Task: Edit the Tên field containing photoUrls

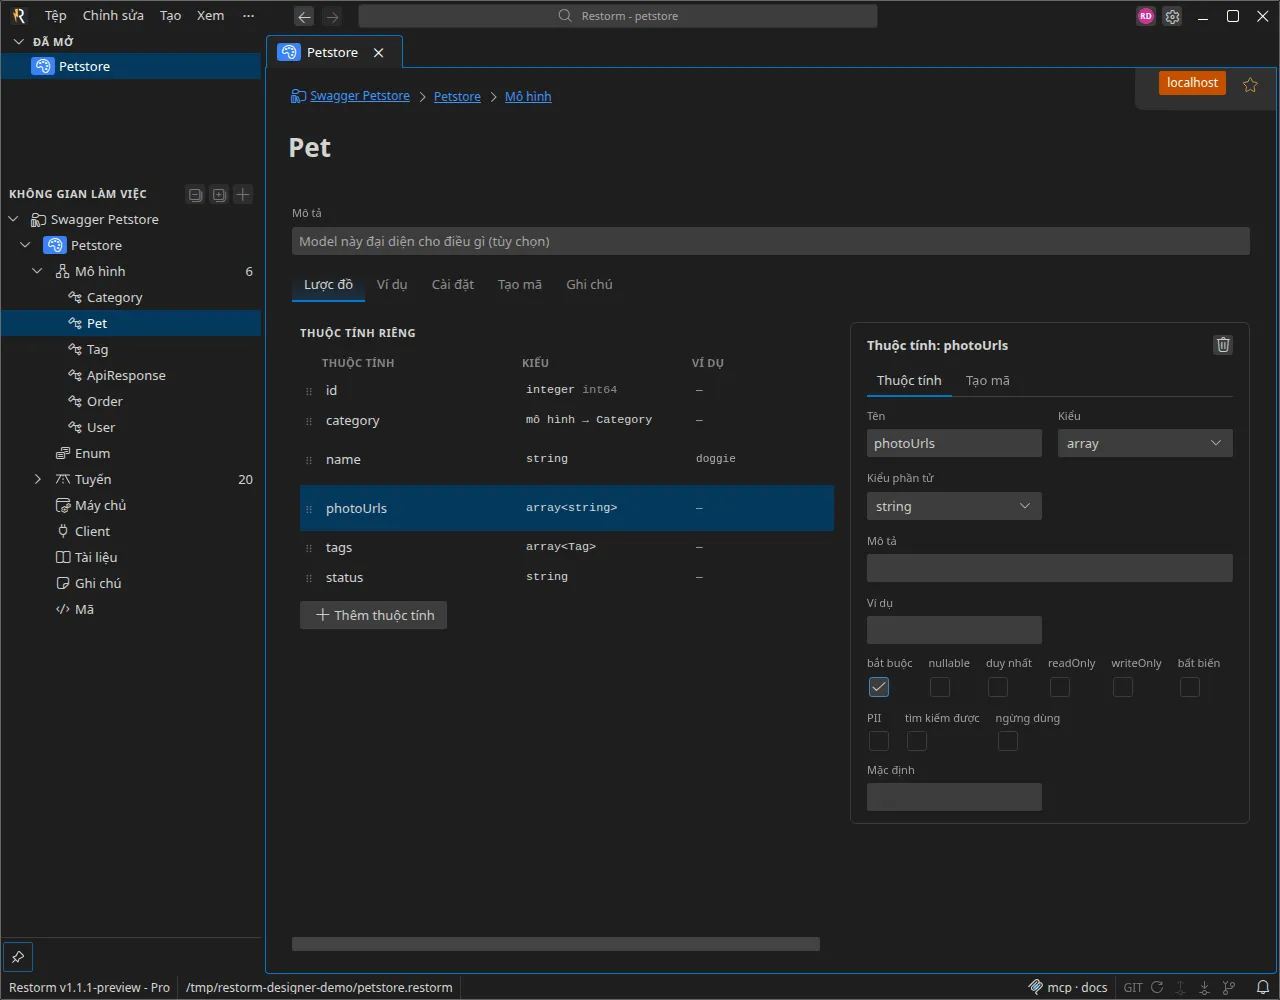Action: [954, 443]
